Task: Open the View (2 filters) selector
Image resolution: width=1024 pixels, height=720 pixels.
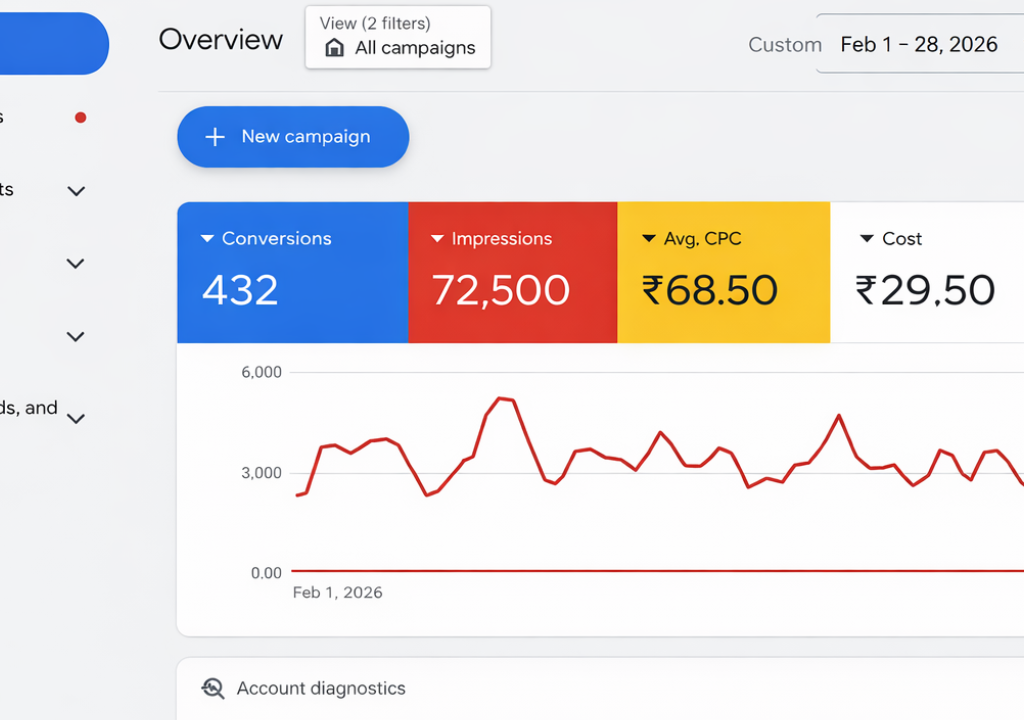Action: 398,37
